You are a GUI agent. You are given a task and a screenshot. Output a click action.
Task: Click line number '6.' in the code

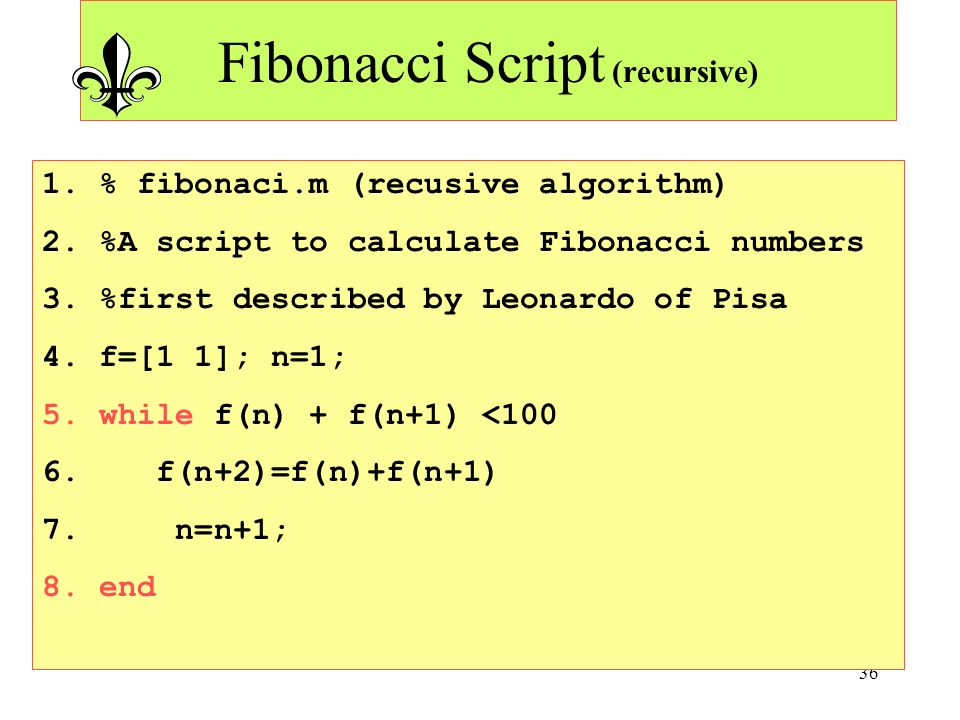59,472
